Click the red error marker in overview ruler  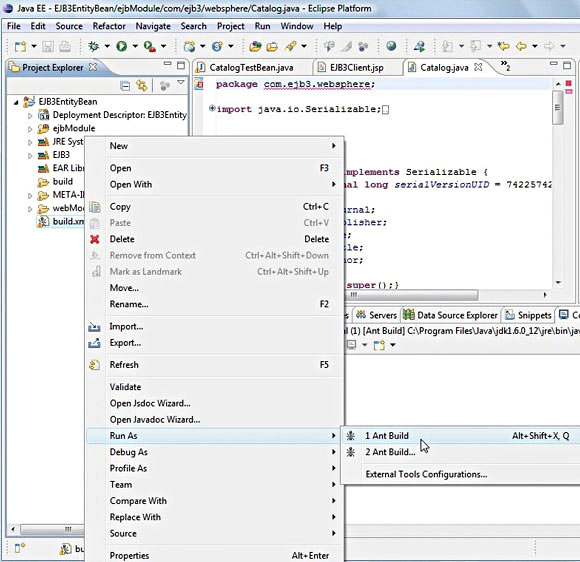(569, 84)
